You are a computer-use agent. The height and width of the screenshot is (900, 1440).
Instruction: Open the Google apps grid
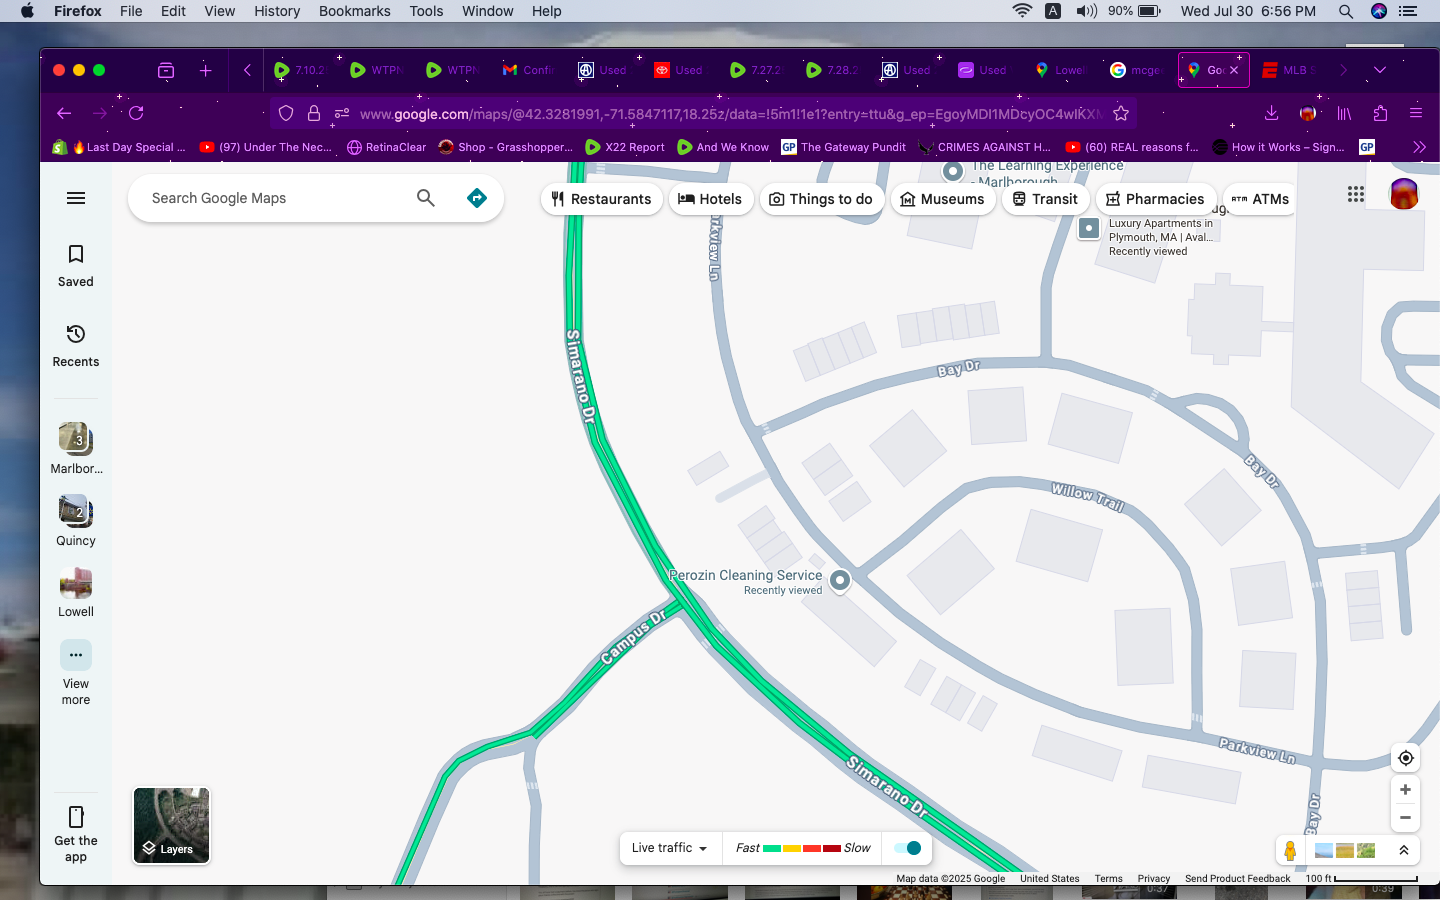[1355, 195]
